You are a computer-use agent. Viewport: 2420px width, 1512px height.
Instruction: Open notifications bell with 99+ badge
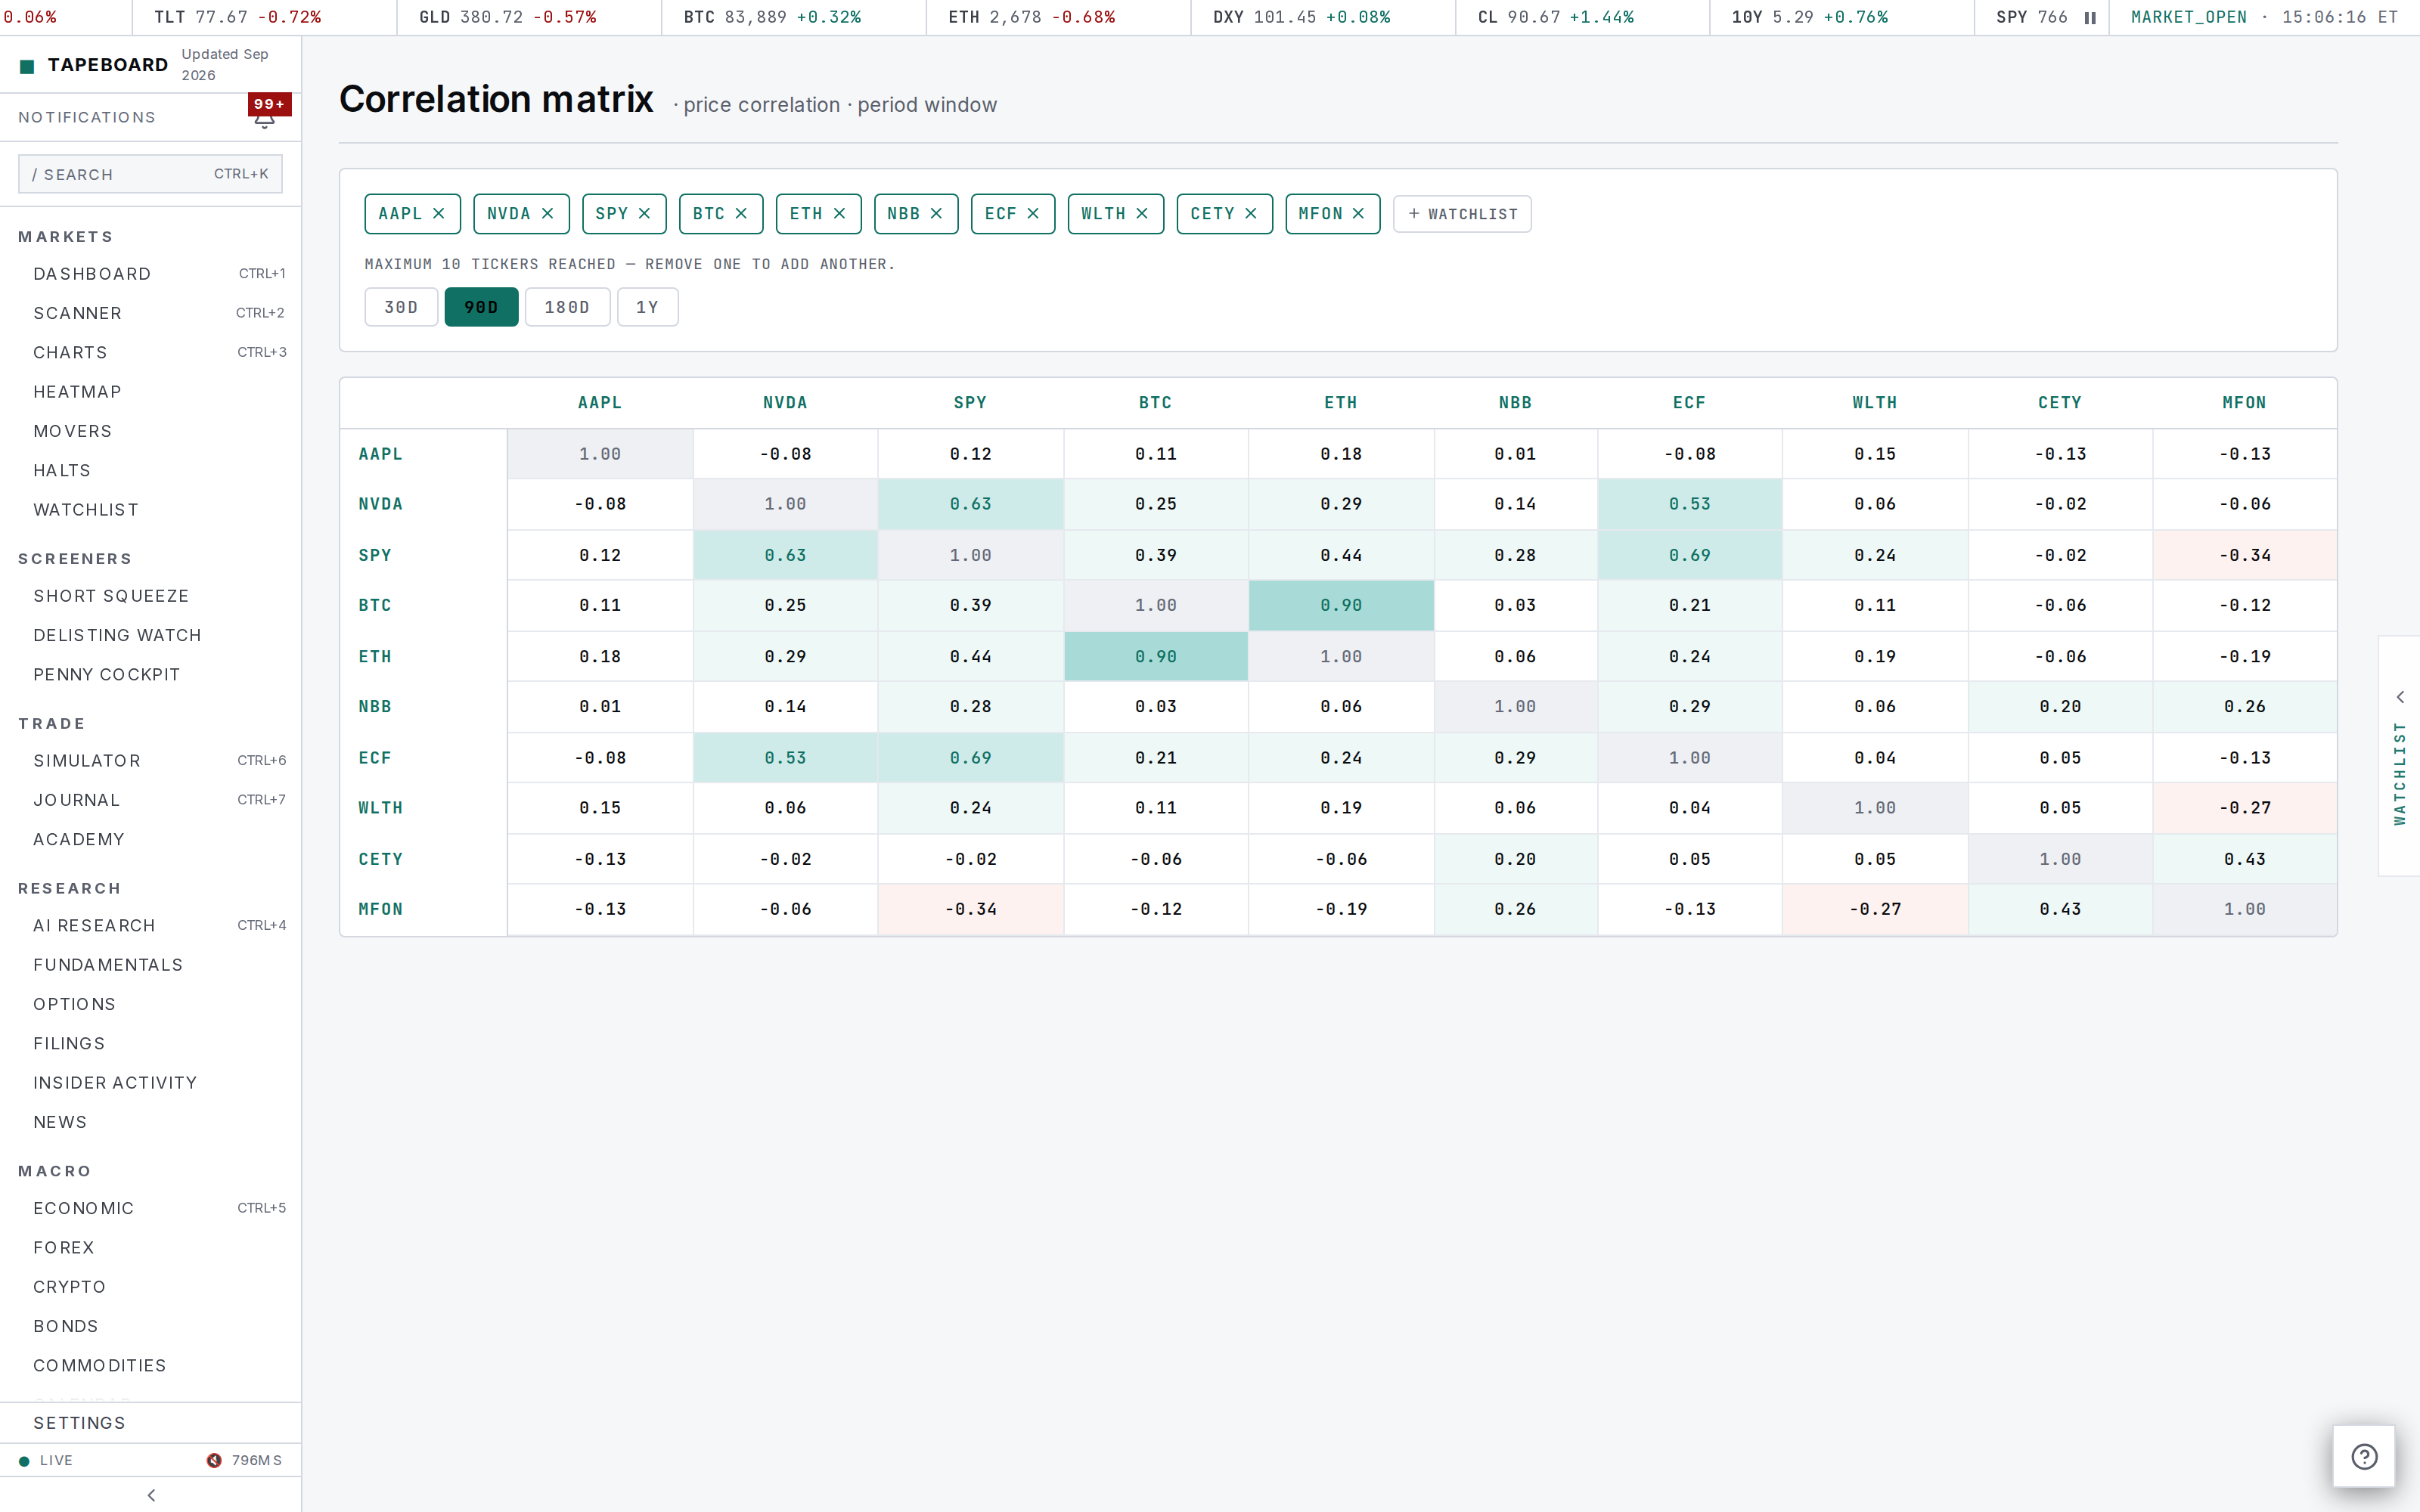(265, 117)
